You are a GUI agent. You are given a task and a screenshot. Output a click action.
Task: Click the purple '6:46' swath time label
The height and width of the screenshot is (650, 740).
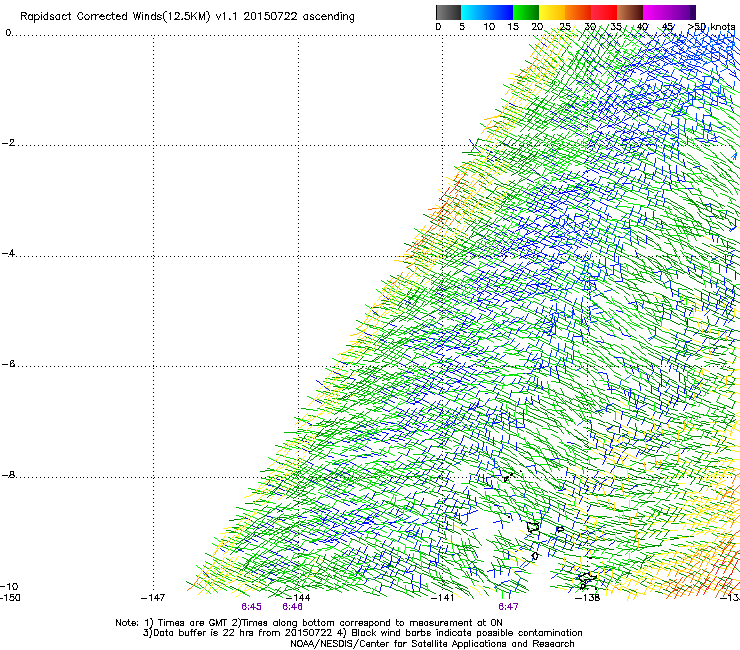[x=293, y=607]
